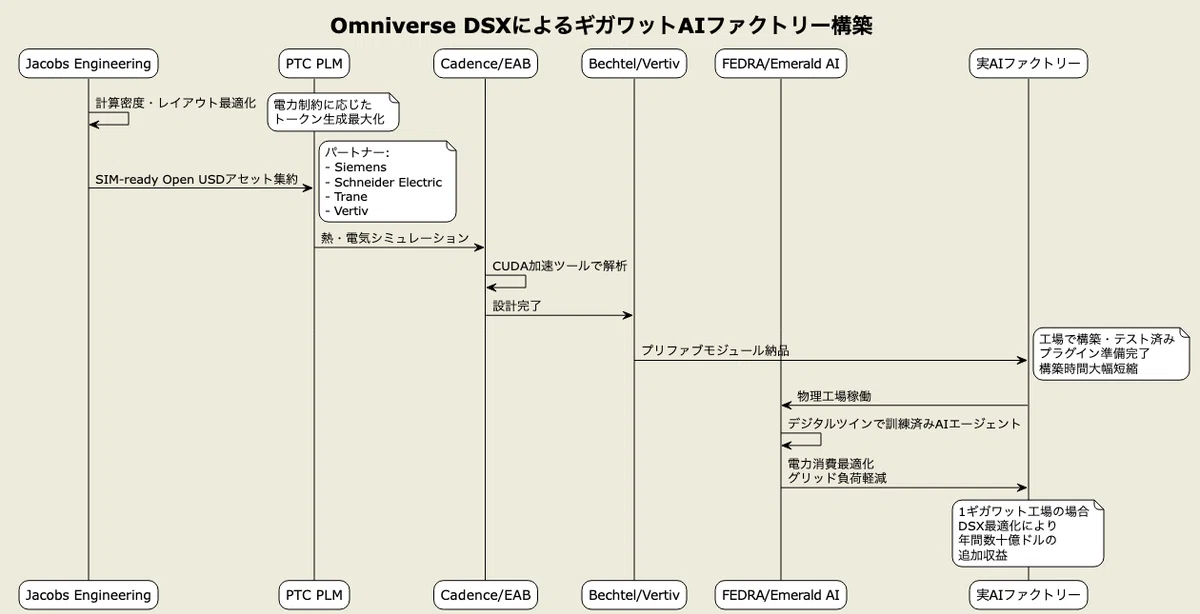
Task: Click the Siemens partner entry
Action: coord(356,167)
